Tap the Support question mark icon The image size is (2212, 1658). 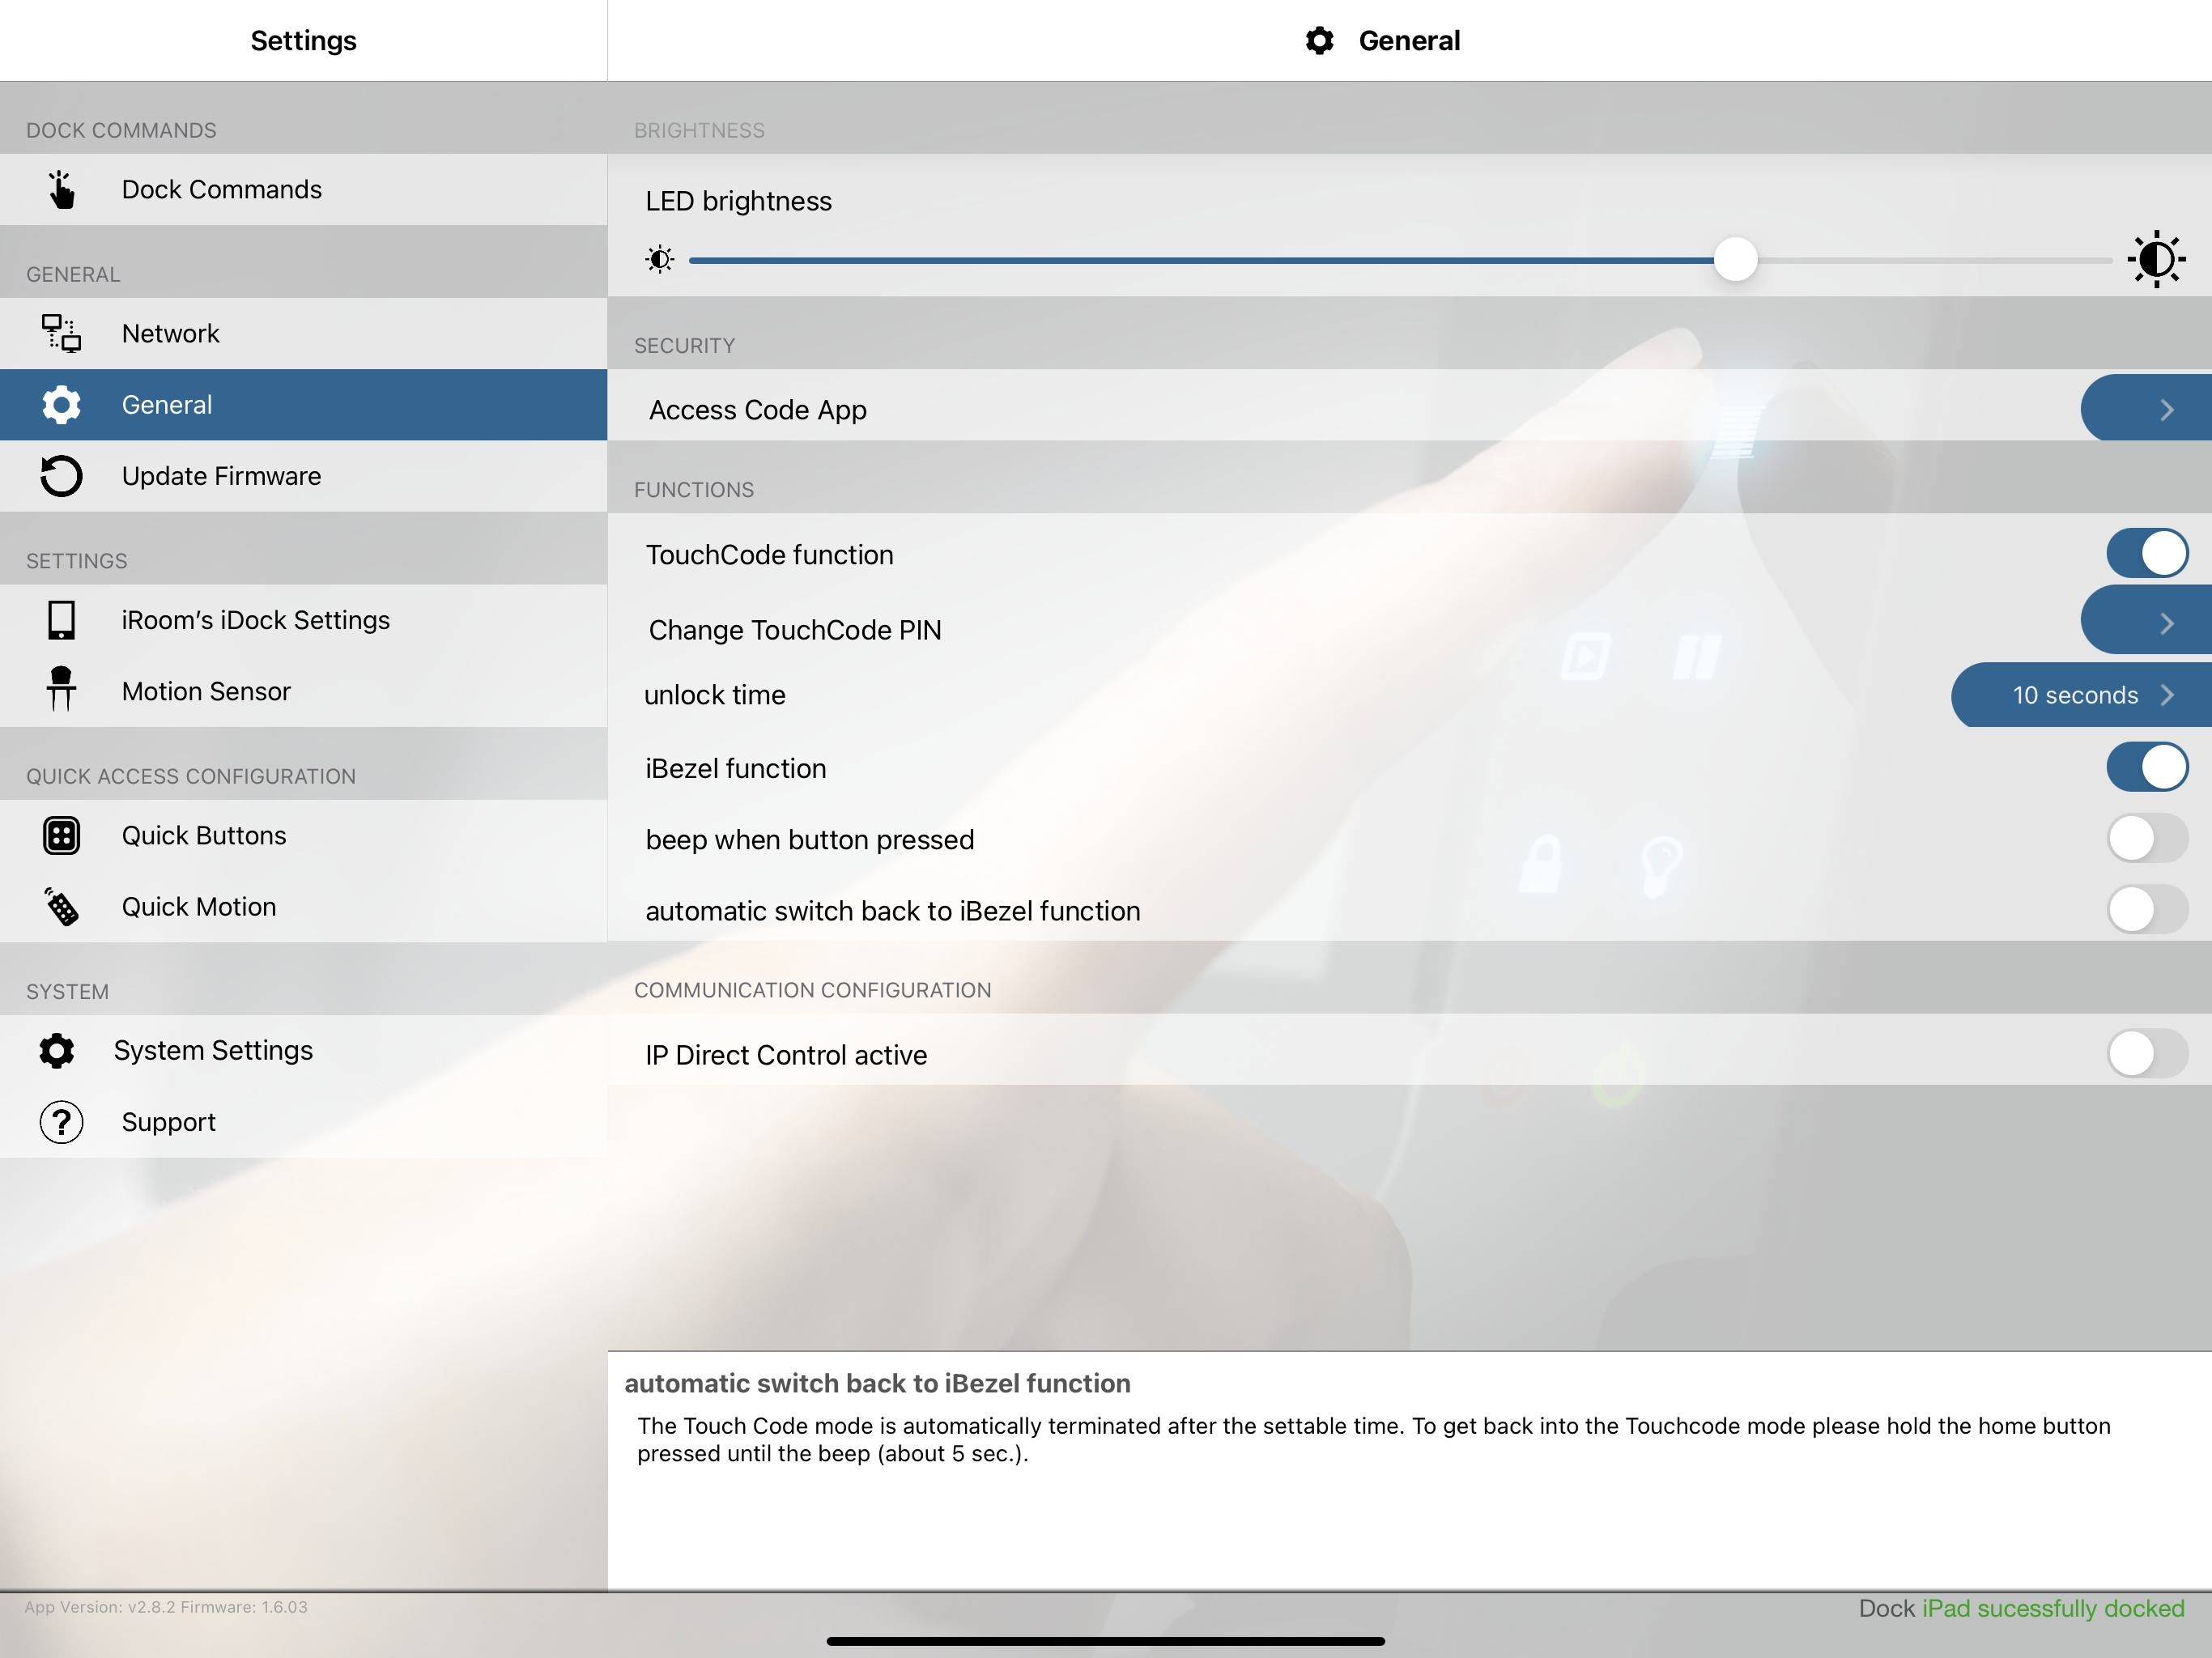pos(61,1122)
